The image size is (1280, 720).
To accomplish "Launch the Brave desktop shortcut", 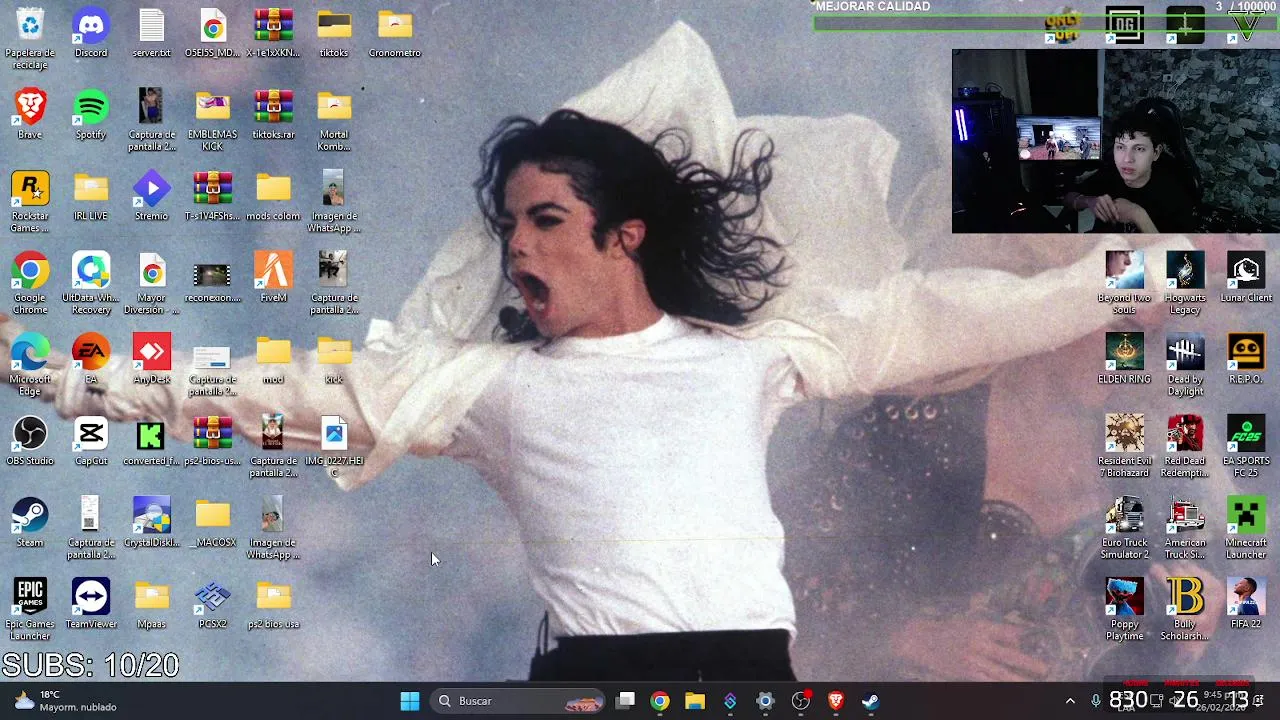I will pyautogui.click(x=30, y=114).
